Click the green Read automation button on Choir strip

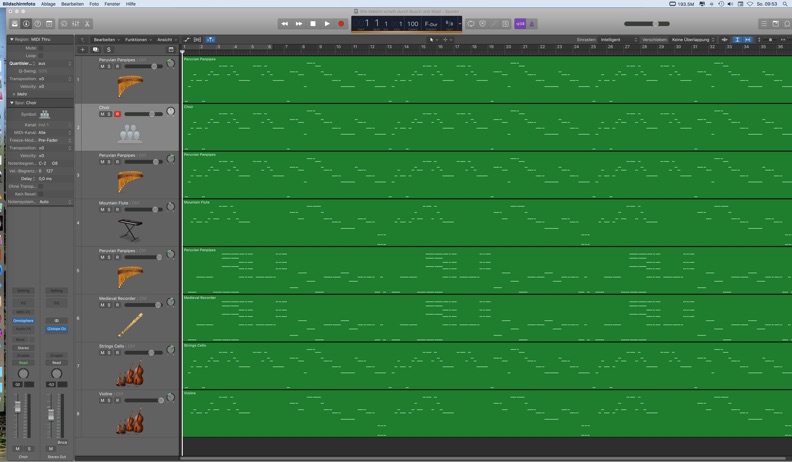click(x=23, y=363)
